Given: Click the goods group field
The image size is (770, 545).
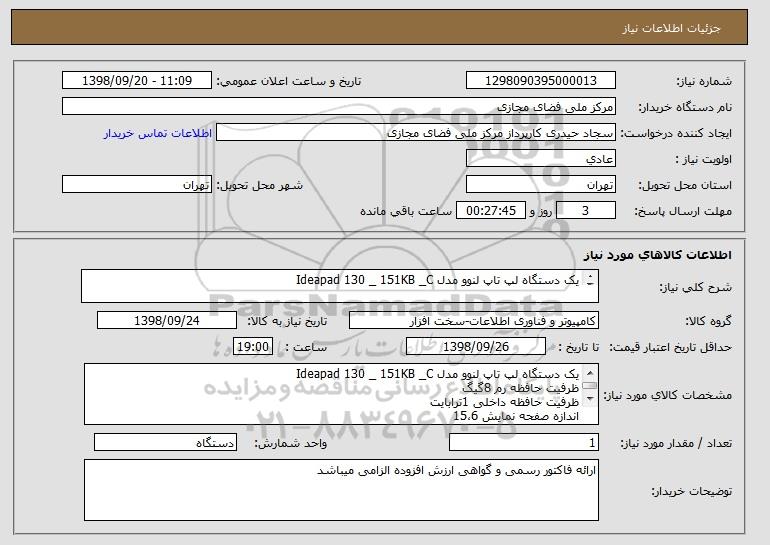Looking at the screenshot, I should [x=474, y=321].
